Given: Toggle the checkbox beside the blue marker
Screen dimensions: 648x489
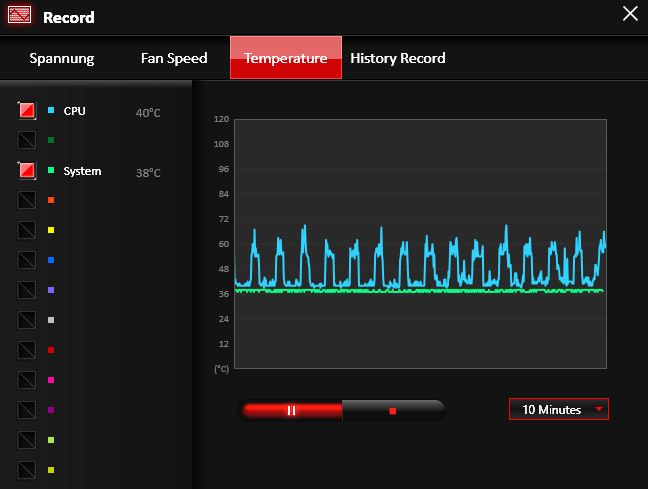Looking at the screenshot, I should tap(27, 260).
